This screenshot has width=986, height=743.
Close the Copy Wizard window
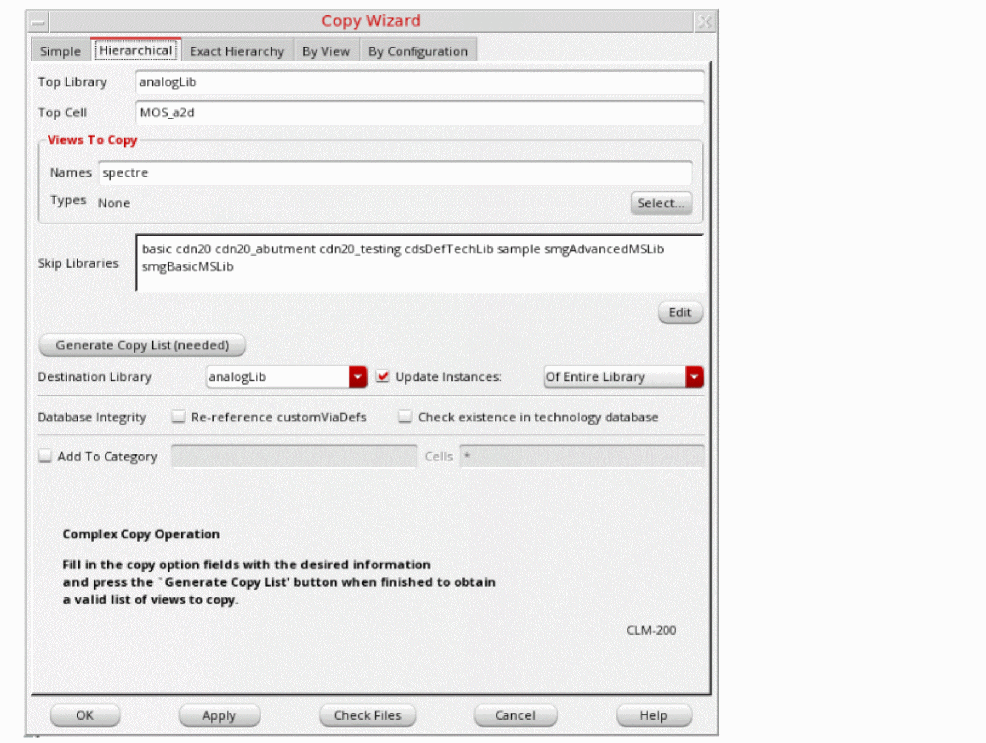705,22
